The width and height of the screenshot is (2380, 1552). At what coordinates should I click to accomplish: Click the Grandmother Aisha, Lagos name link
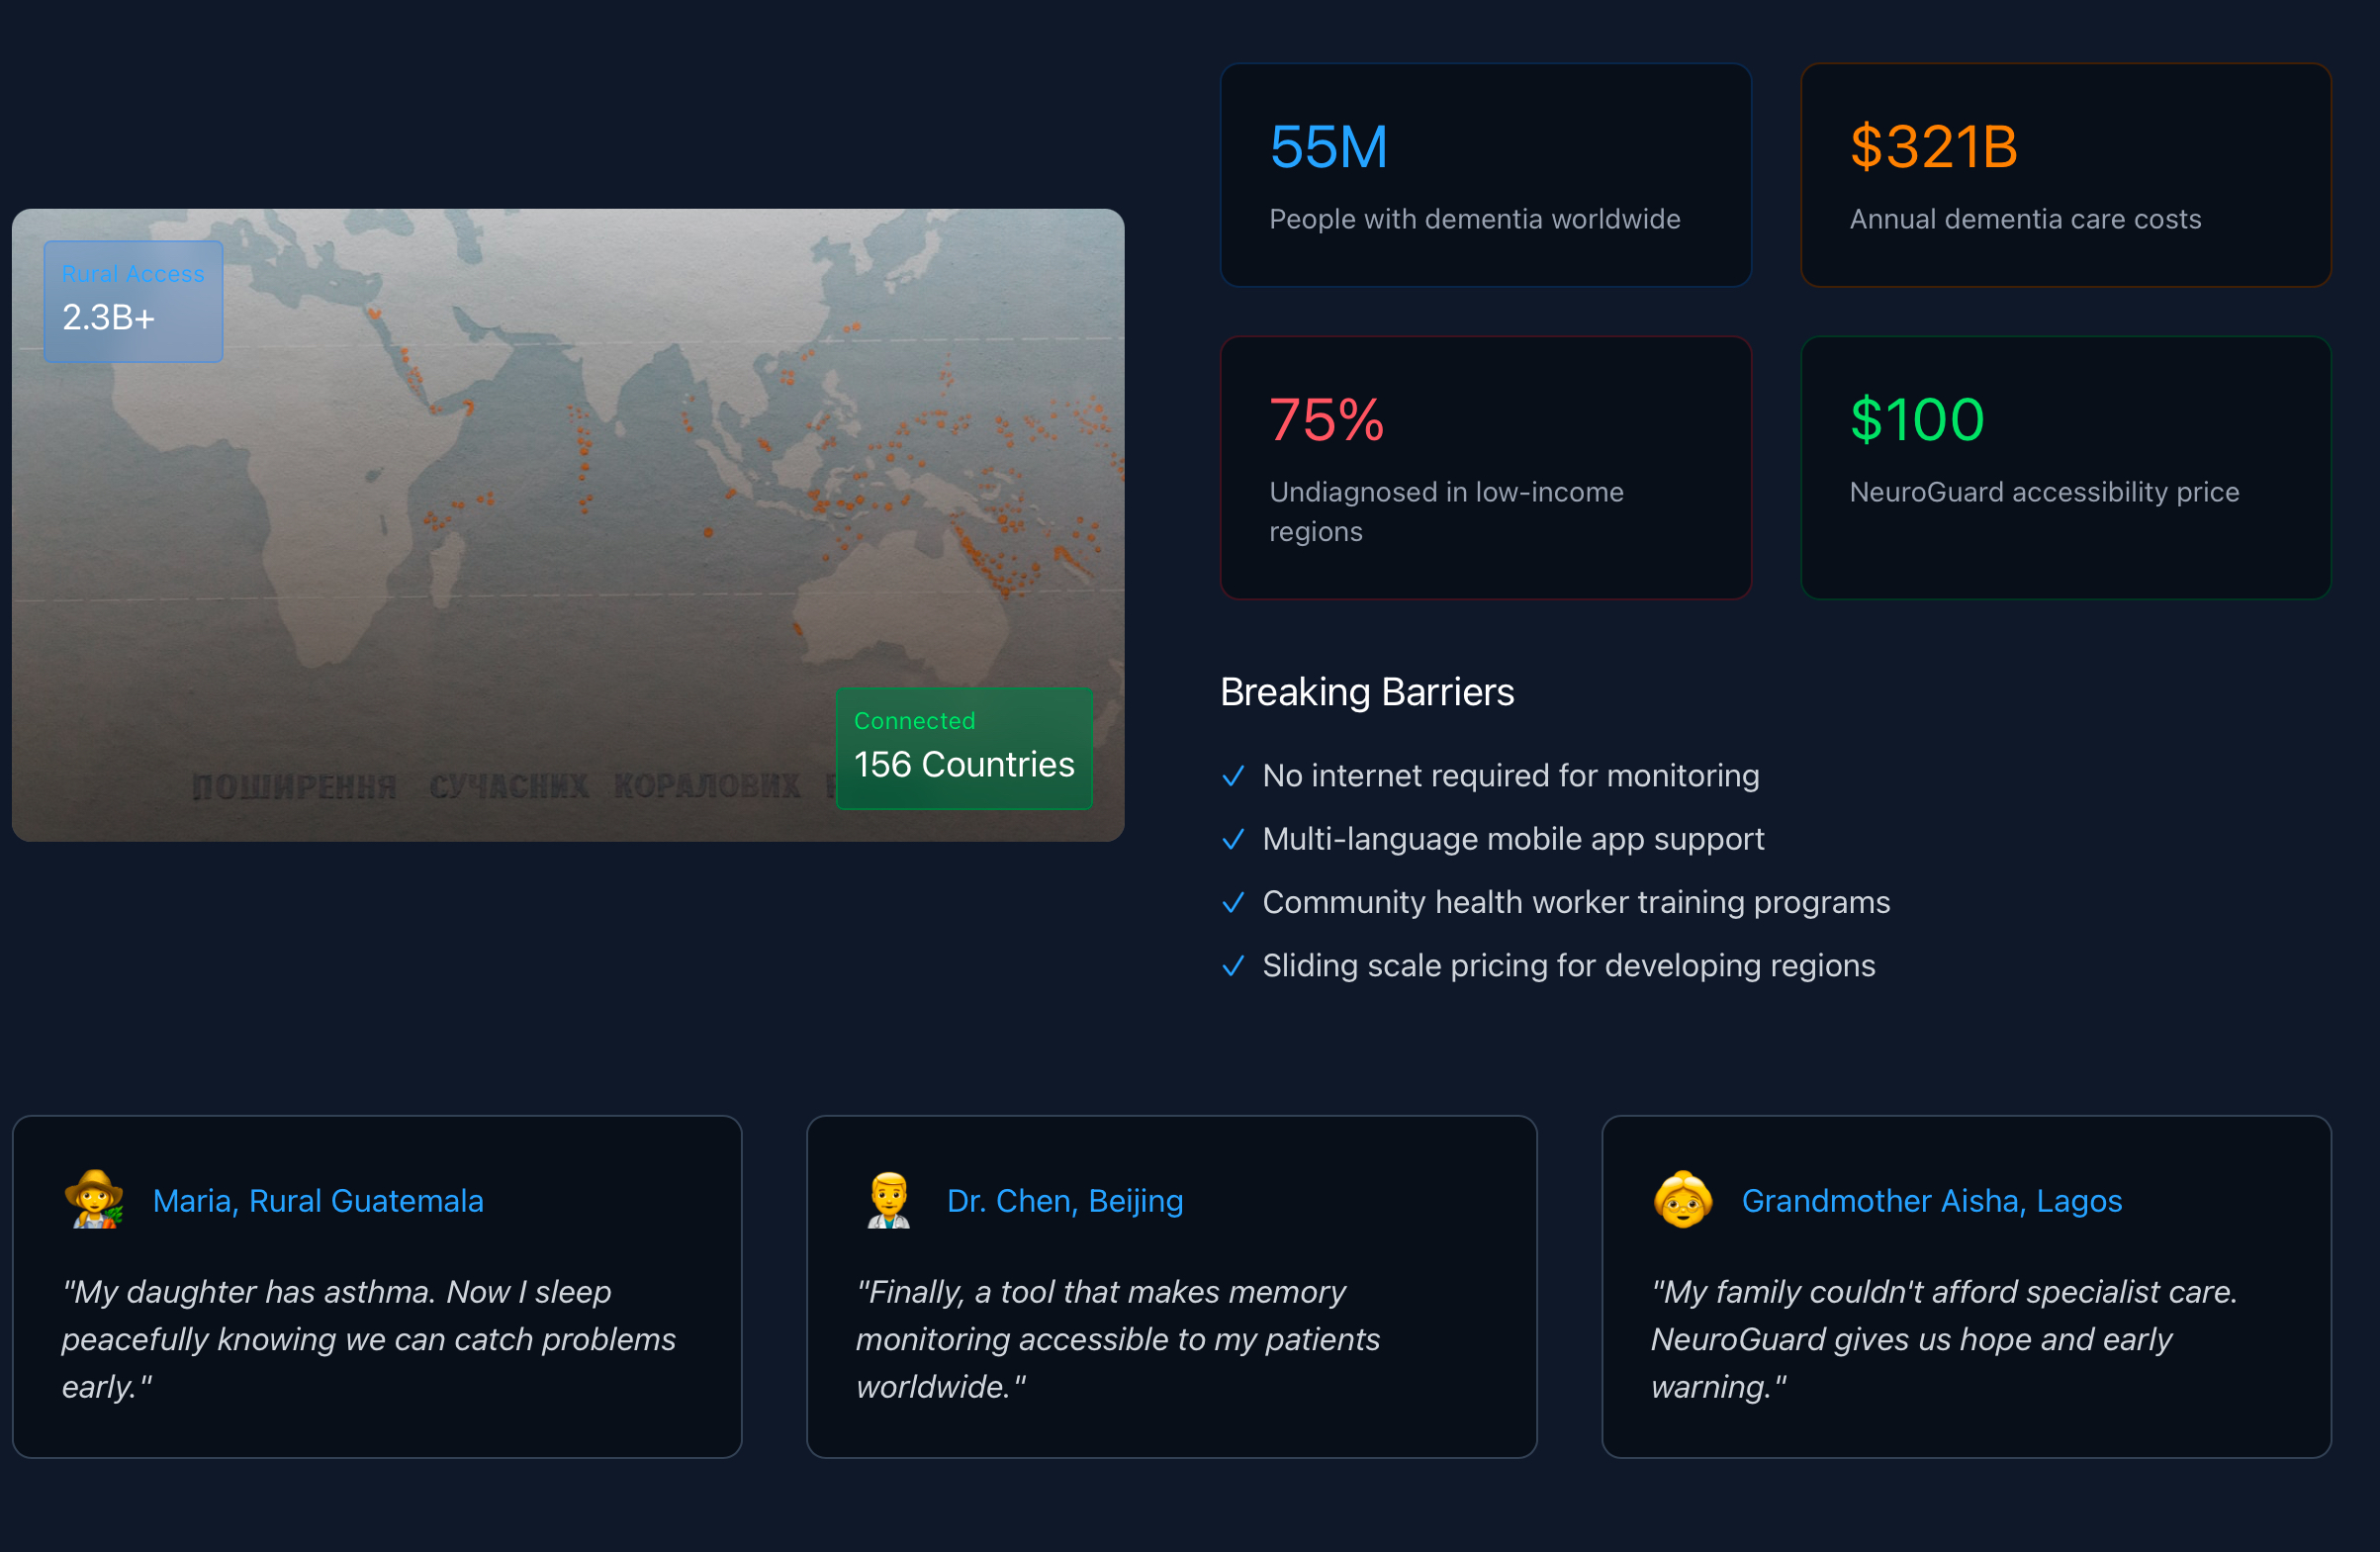point(1931,1200)
